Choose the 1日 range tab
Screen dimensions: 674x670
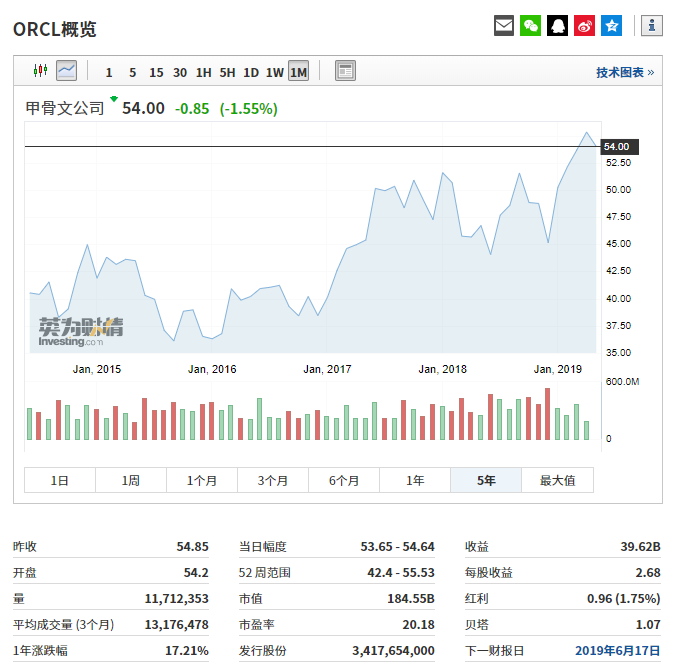60,480
